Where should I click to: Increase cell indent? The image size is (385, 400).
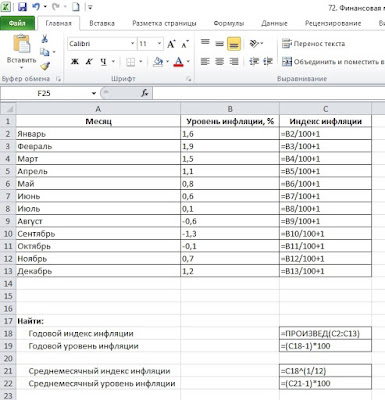[268, 62]
